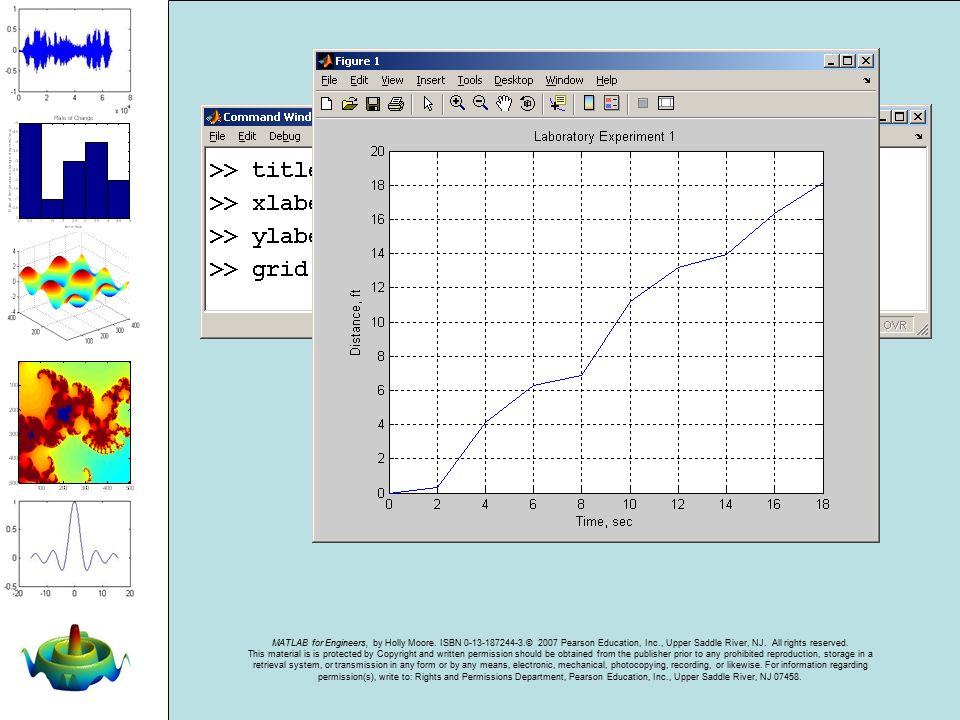
Task: Select the Rotate 3D tool
Action: [x=527, y=103]
